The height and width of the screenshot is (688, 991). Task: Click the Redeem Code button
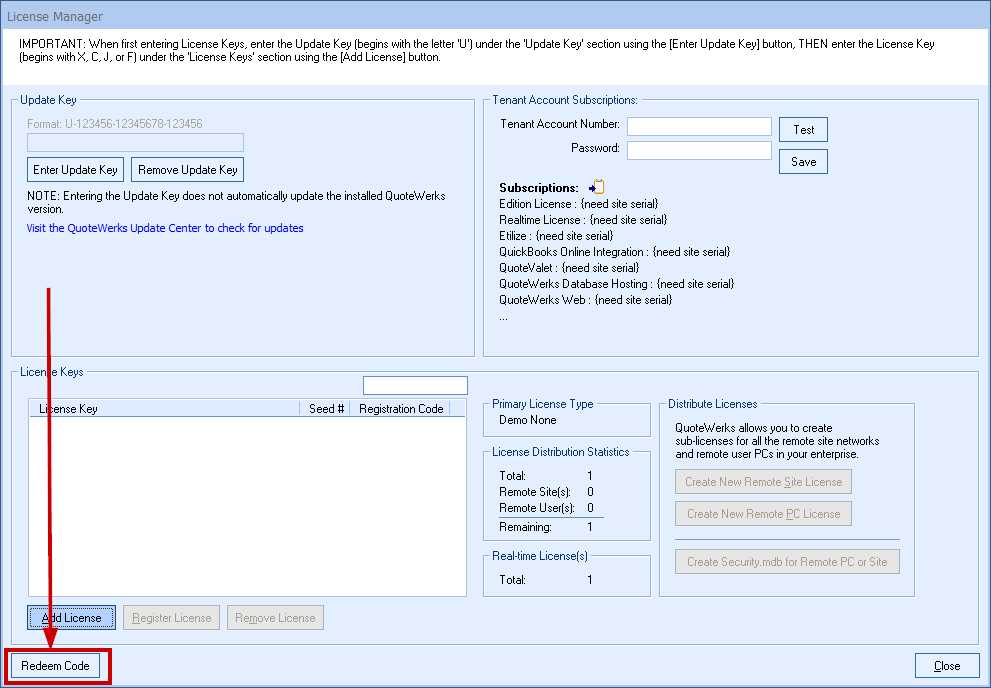[x=56, y=666]
